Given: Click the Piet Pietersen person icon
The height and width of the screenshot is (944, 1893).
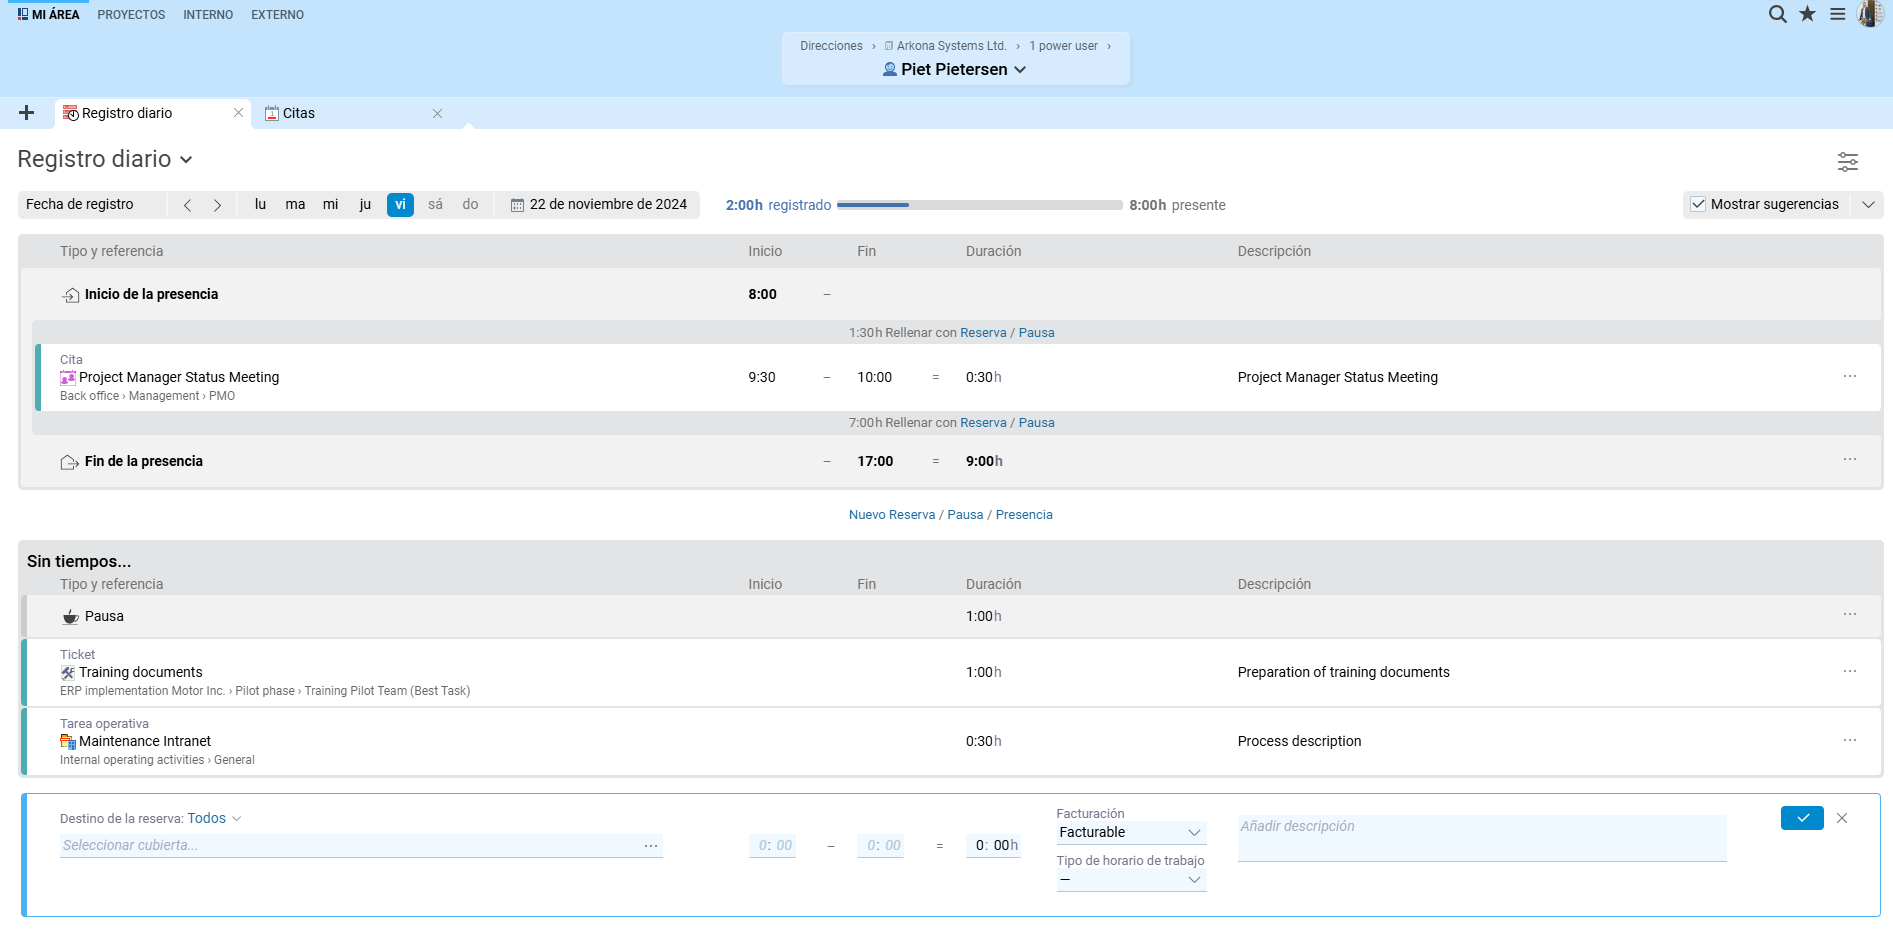Looking at the screenshot, I should (x=890, y=69).
